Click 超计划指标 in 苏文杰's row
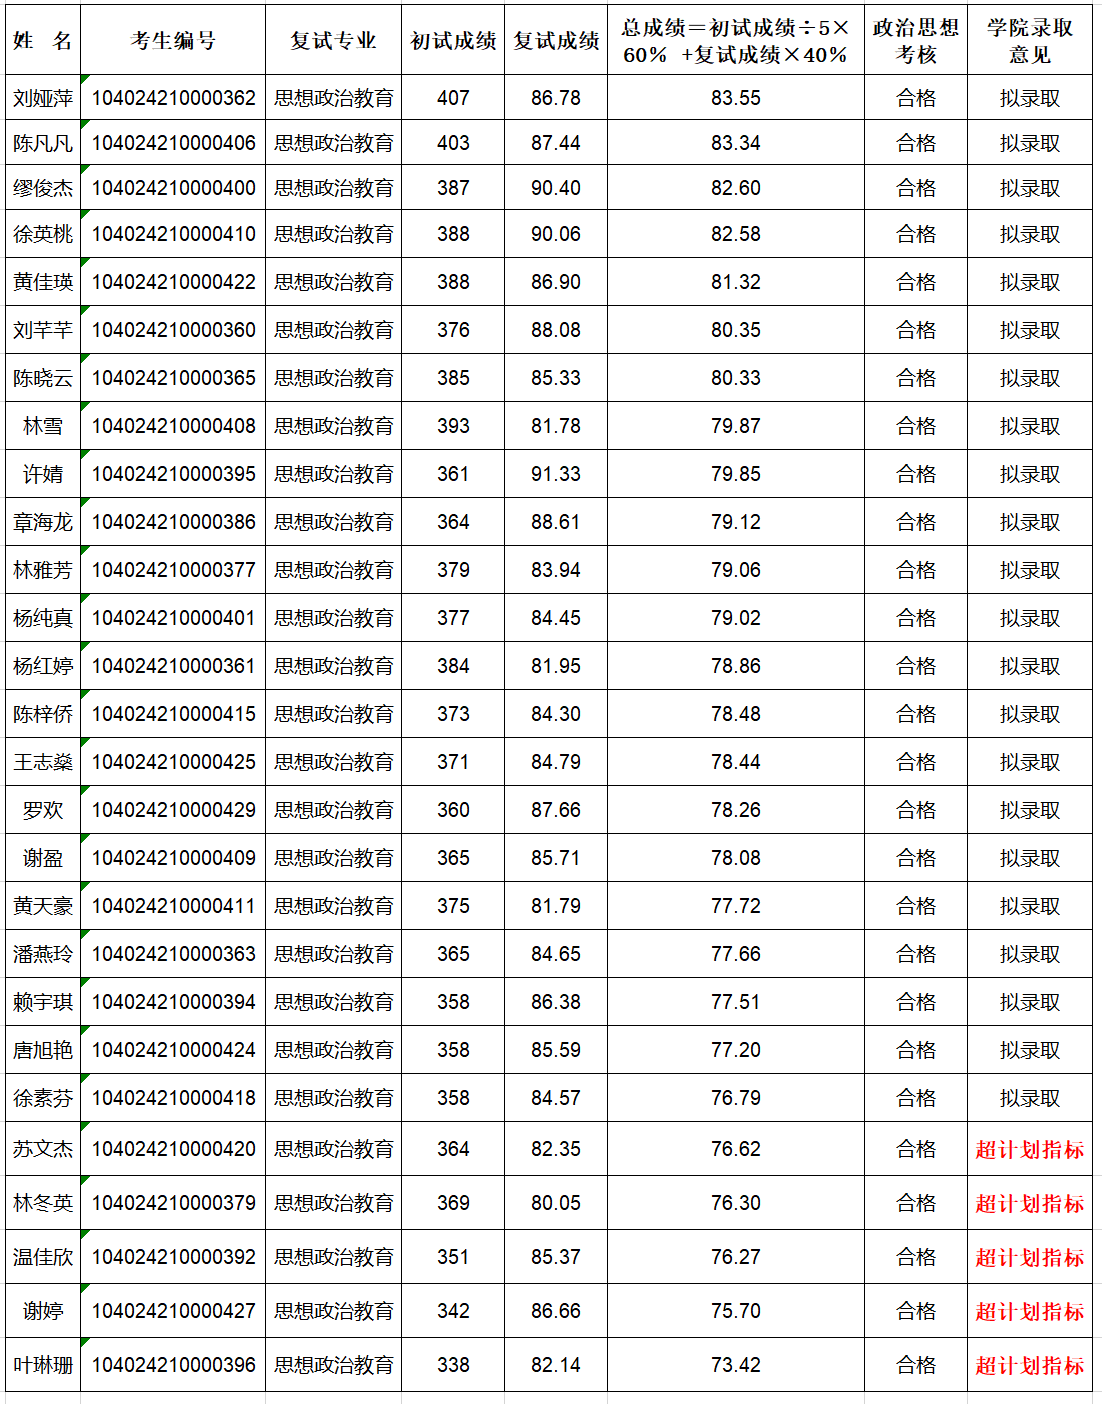Screen dimensions: 1102x1404 (x=1029, y=1149)
